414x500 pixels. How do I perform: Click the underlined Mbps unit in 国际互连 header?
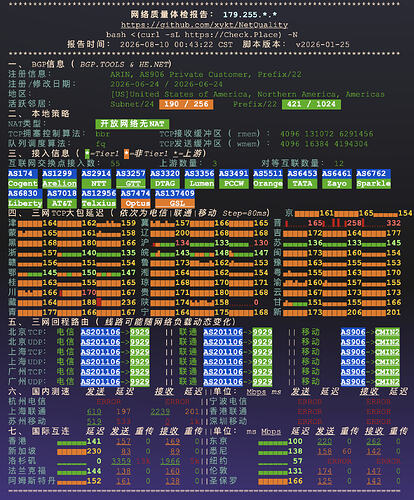[x=271, y=431]
